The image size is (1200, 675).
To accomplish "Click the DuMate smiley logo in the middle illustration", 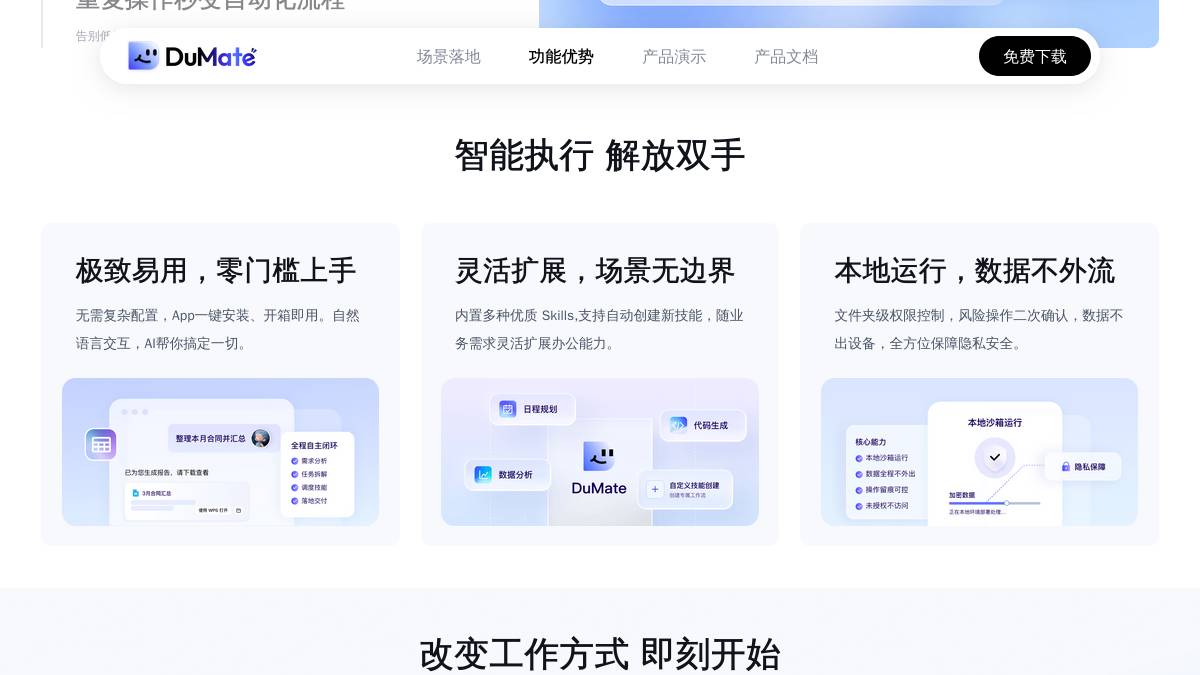I will (x=599, y=456).
